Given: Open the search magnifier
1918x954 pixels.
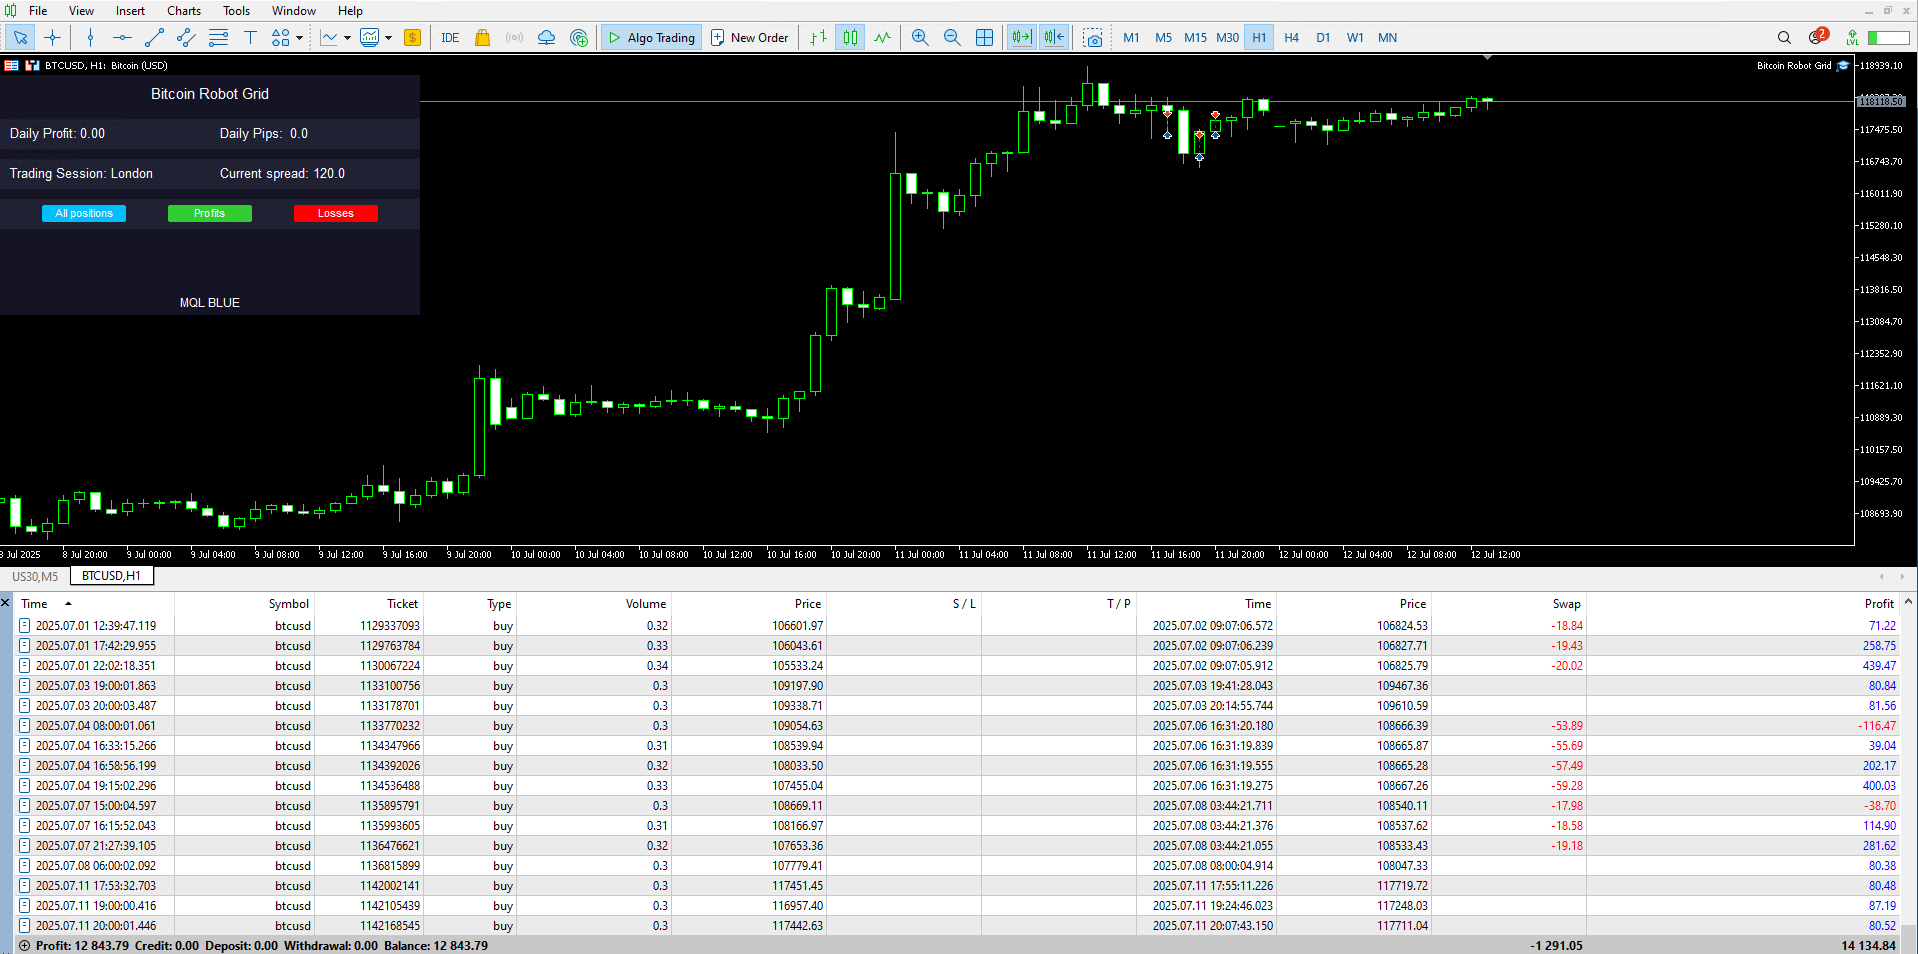Looking at the screenshot, I should (x=1784, y=38).
